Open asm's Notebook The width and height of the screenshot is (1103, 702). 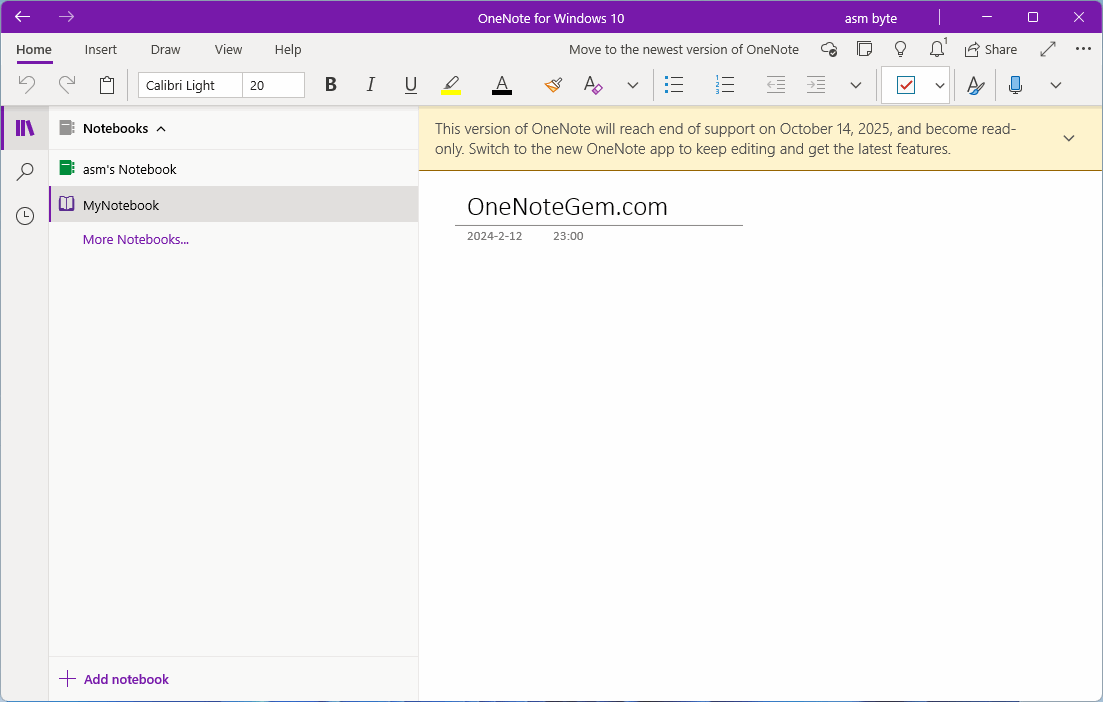pos(234,169)
